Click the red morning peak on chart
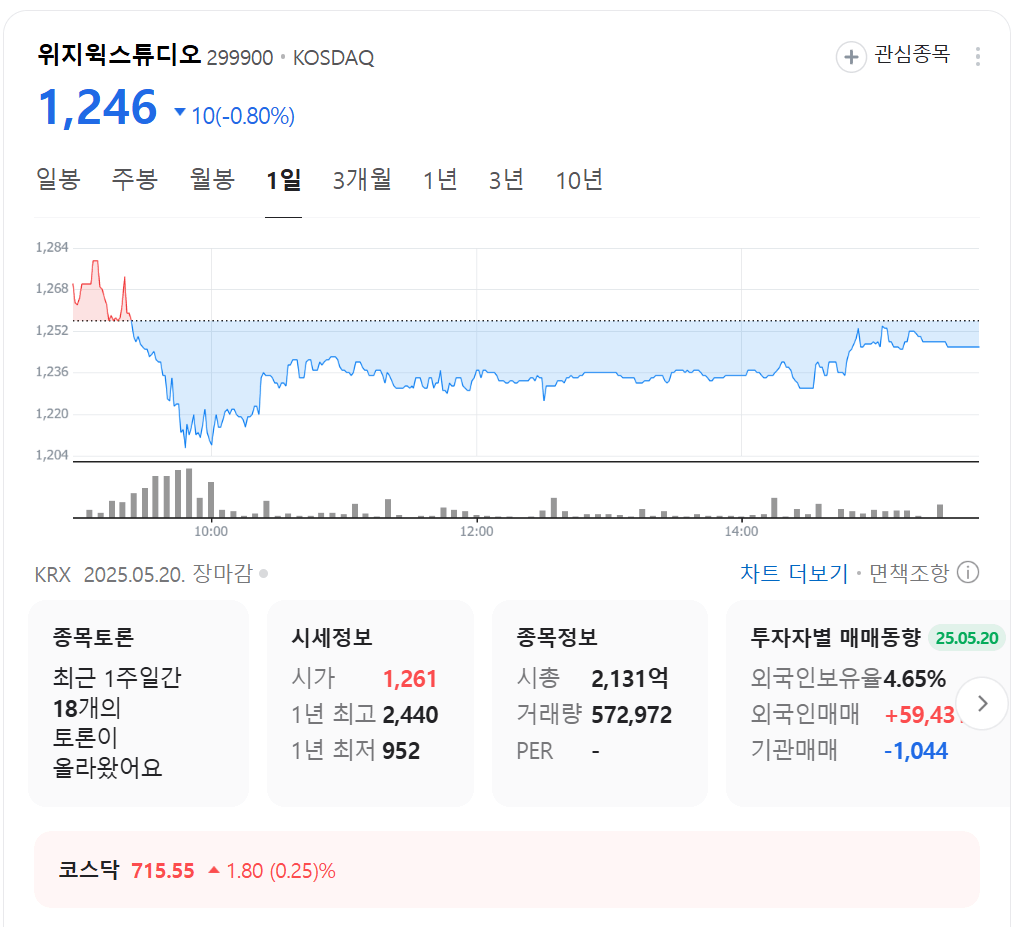 (x=95, y=263)
